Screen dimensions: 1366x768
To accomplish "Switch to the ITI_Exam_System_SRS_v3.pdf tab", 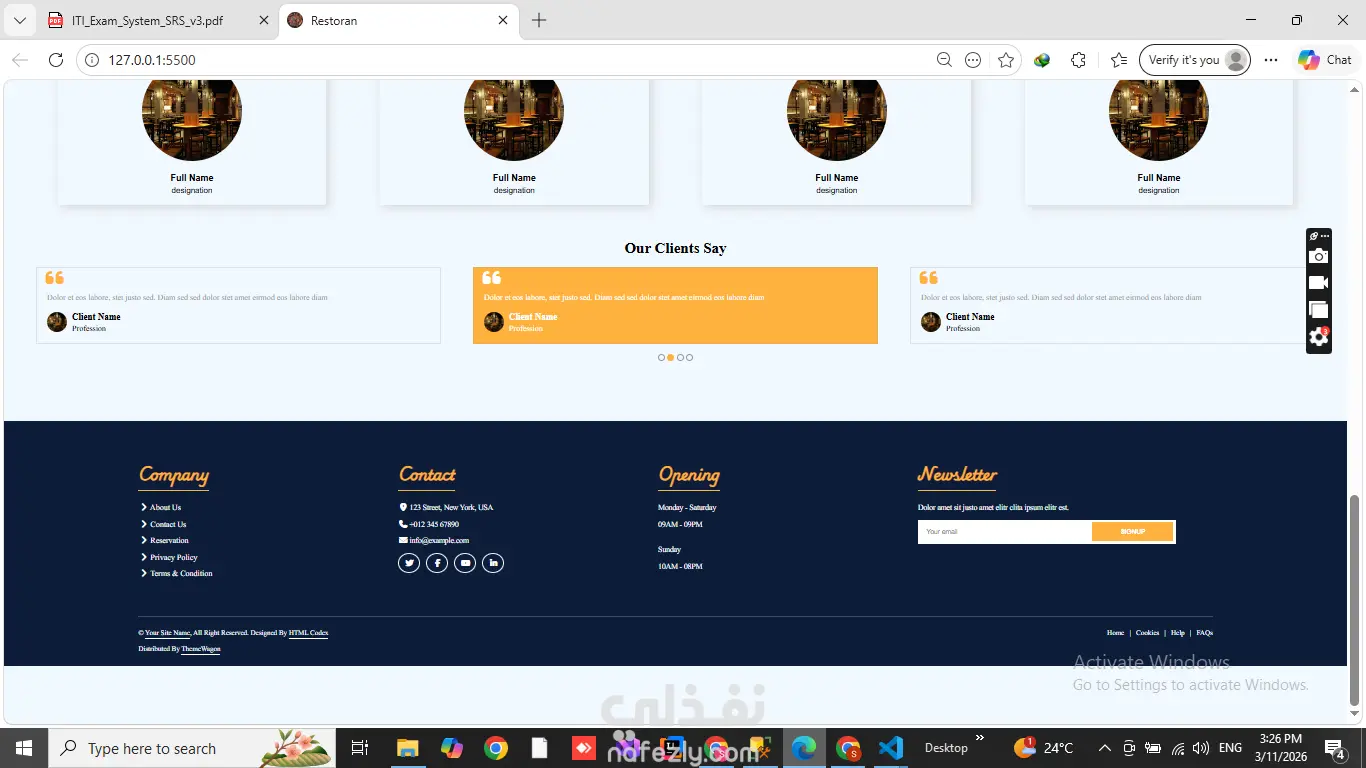I will pyautogui.click(x=158, y=20).
